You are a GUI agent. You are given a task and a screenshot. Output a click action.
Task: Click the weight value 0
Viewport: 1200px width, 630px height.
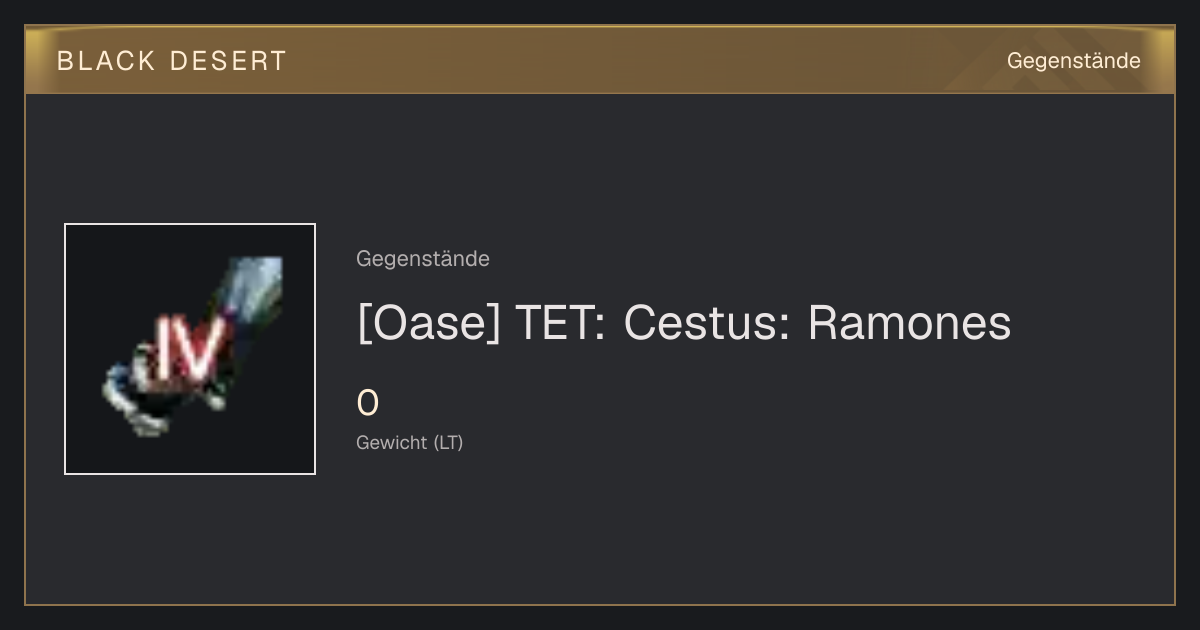click(368, 403)
